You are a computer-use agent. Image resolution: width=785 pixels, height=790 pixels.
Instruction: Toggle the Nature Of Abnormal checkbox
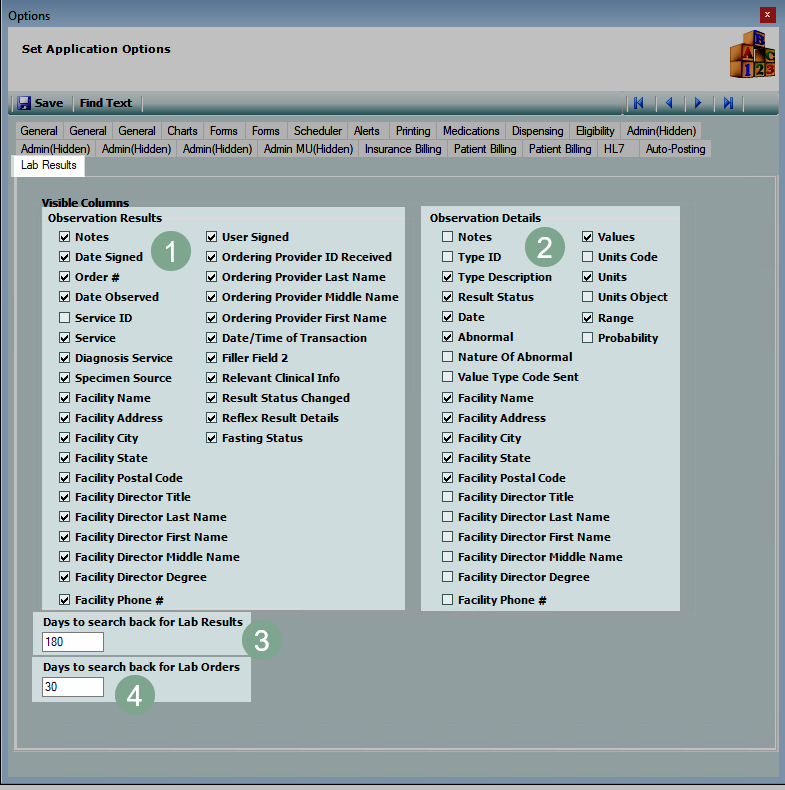coord(448,357)
